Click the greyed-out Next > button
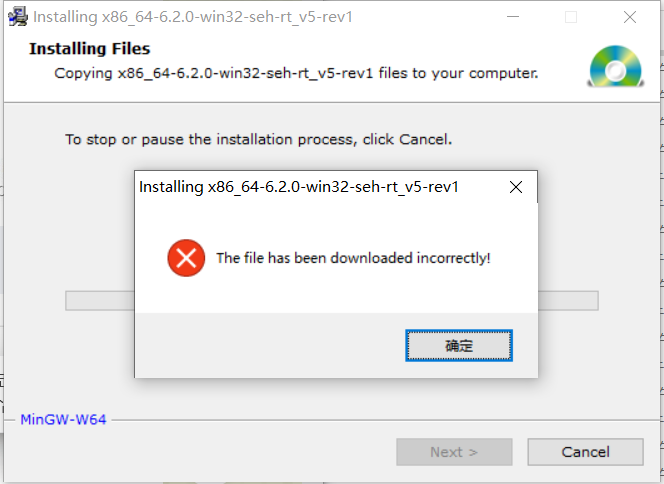The image size is (664, 484). (454, 452)
